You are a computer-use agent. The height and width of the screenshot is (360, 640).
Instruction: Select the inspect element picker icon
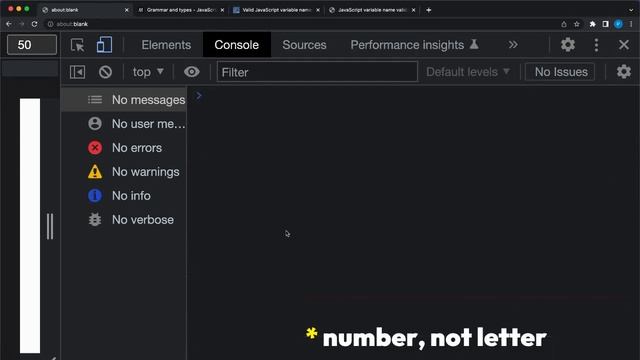(78, 45)
